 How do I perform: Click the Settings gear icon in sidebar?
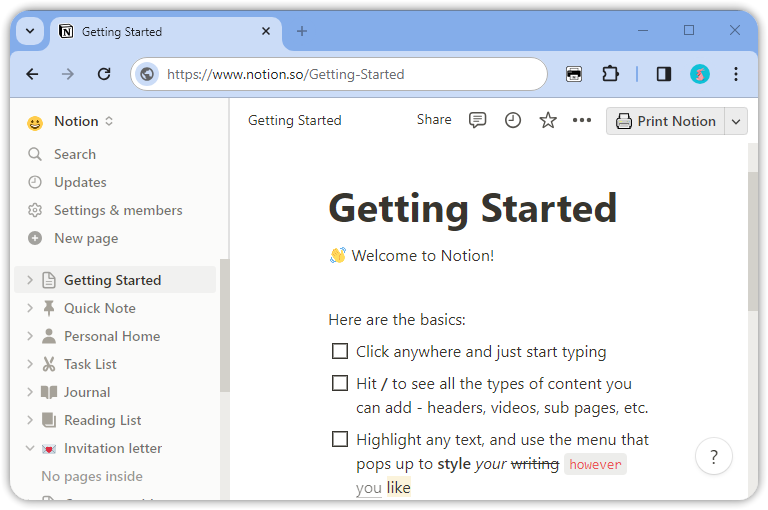coord(35,210)
